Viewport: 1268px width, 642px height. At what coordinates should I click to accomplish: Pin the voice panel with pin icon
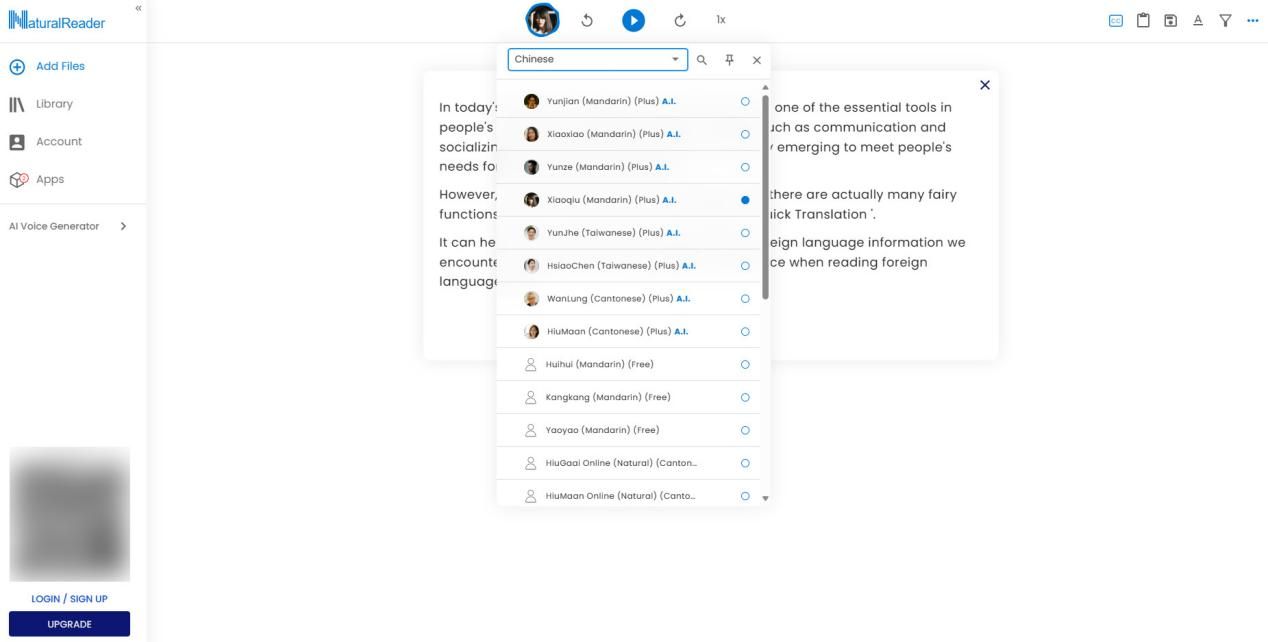(730, 60)
